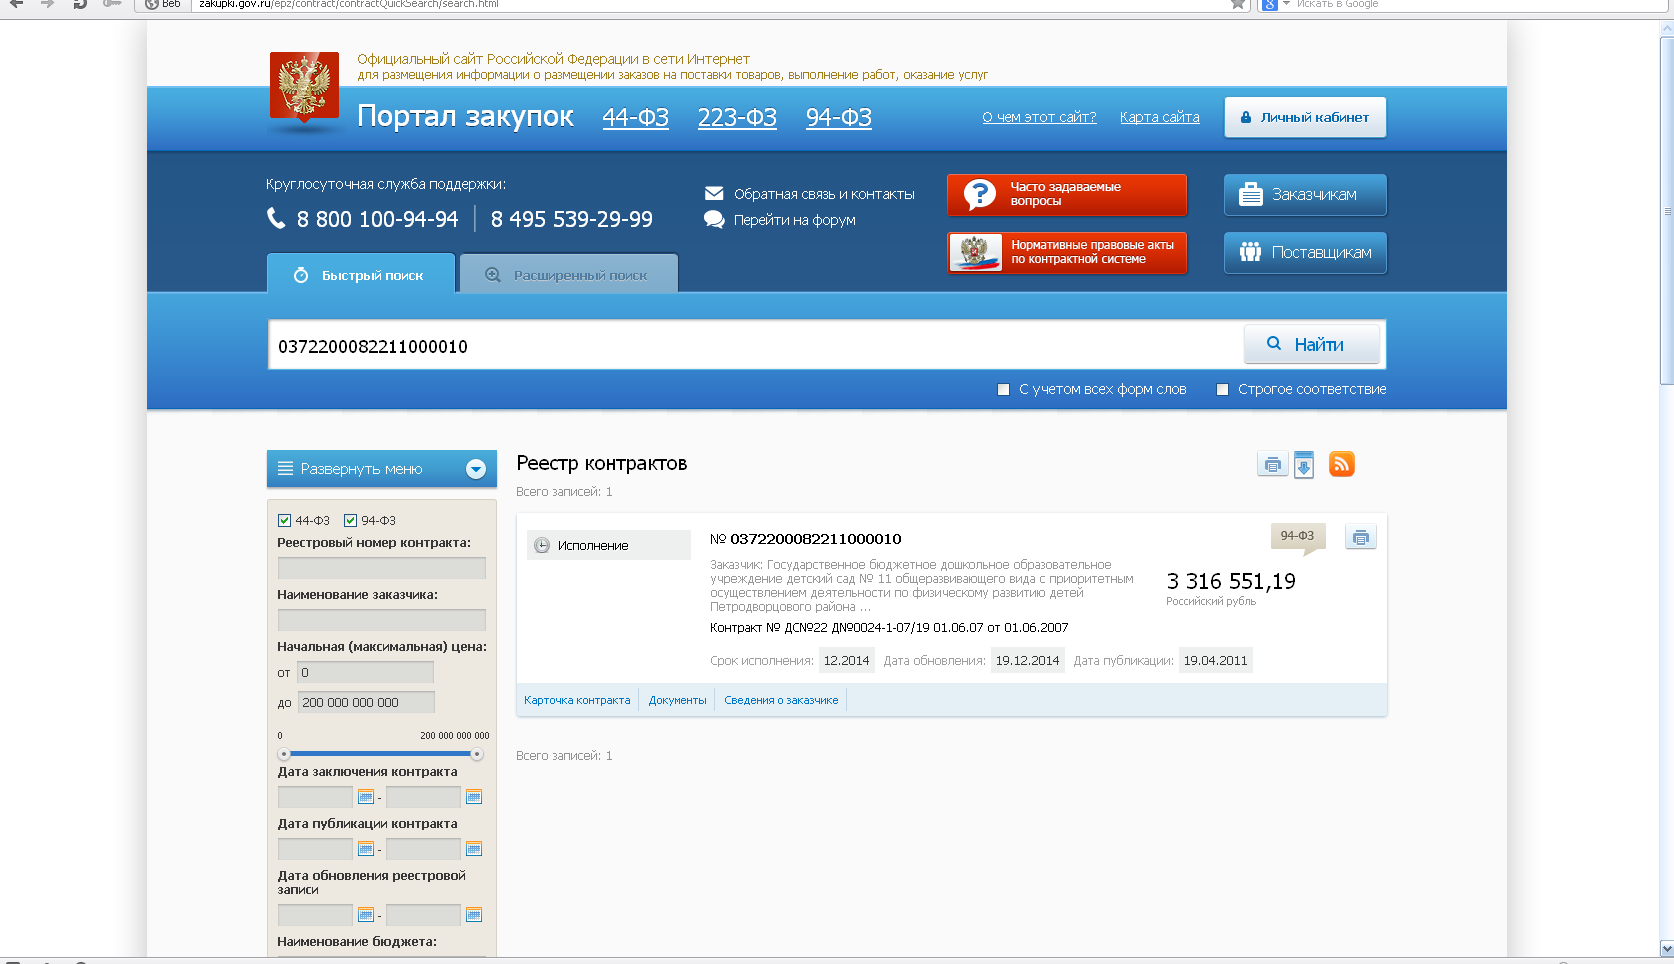Follow 'О чем этот сайт?' link
This screenshot has width=1674, height=964.
tap(1039, 117)
